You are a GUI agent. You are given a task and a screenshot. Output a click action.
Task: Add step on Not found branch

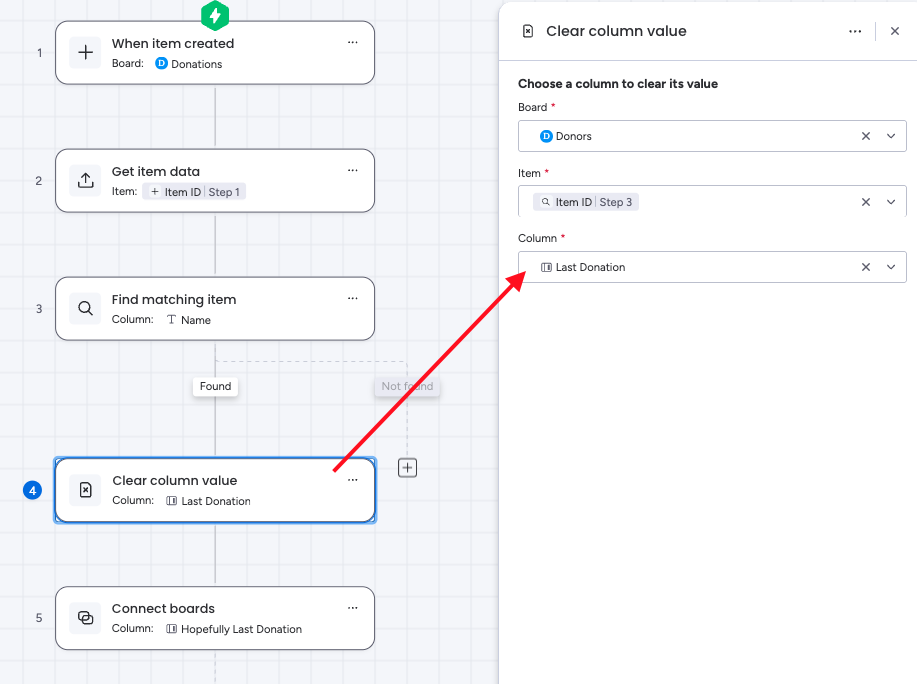(407, 467)
